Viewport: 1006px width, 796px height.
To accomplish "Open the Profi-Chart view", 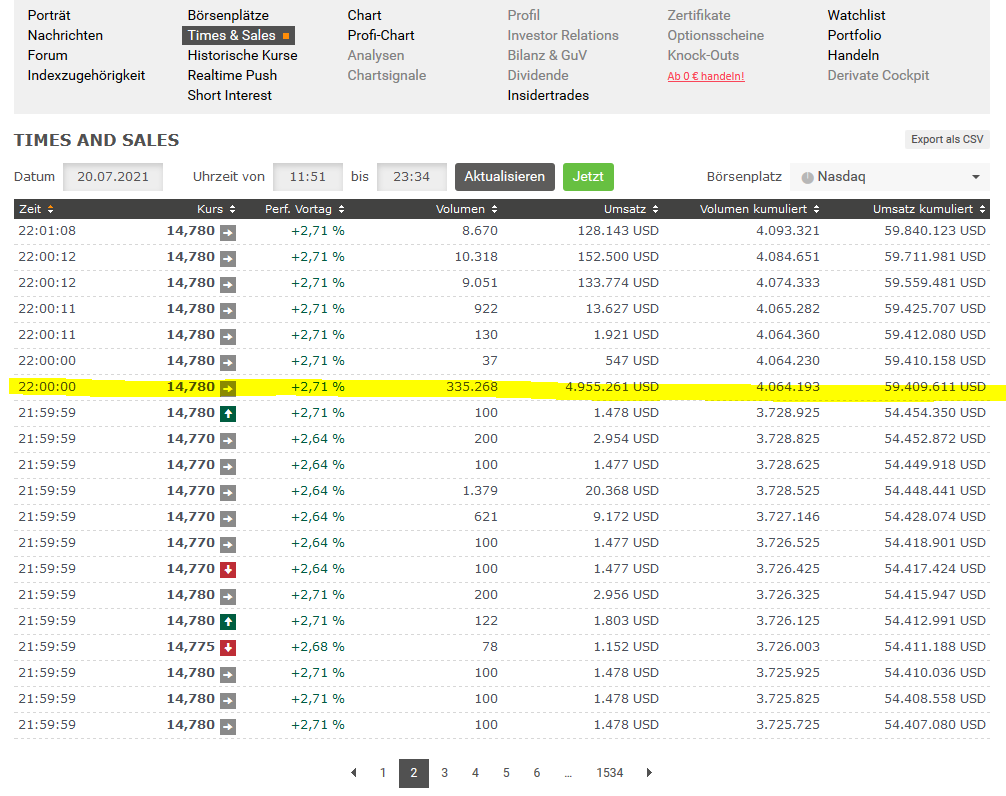I will click(x=381, y=35).
